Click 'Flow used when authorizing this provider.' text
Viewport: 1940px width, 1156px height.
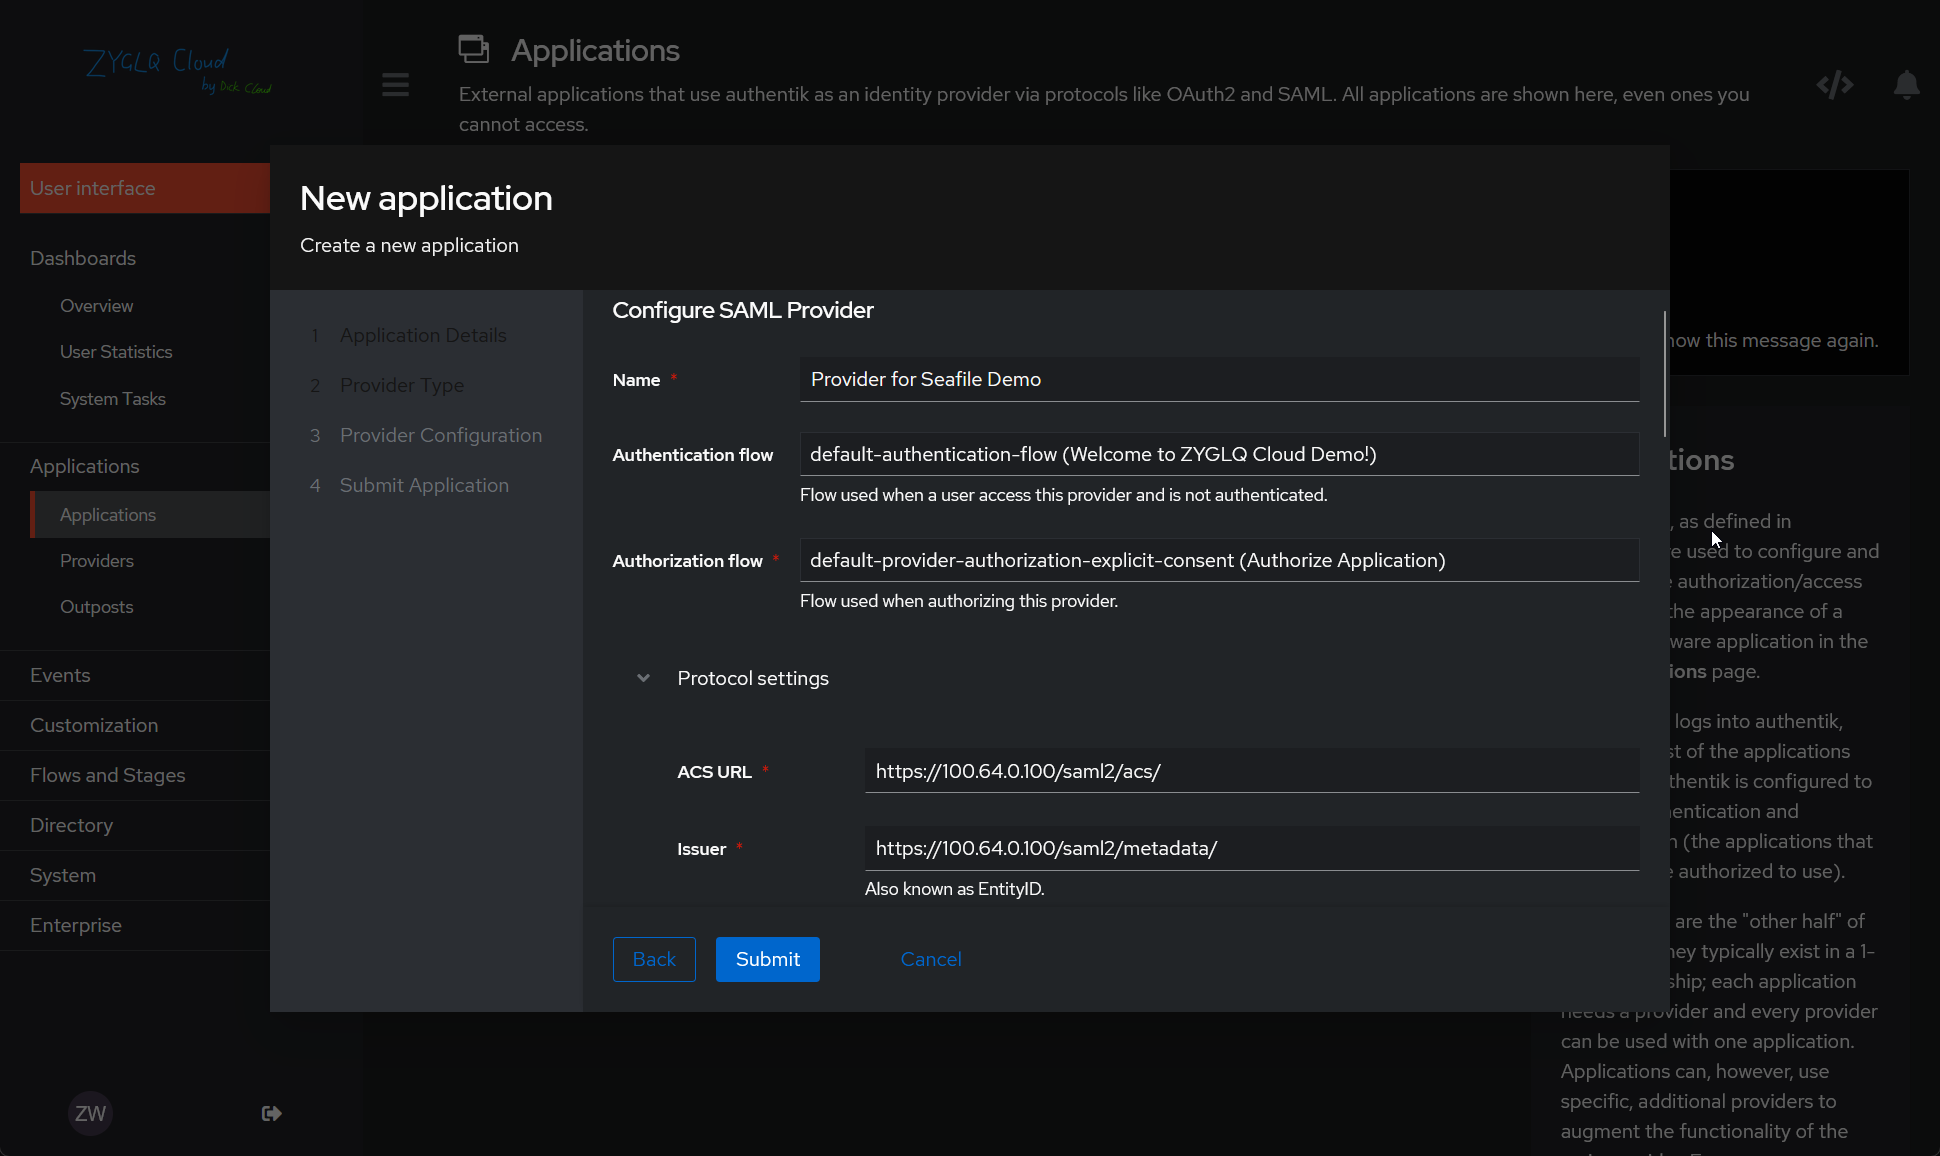click(x=958, y=601)
